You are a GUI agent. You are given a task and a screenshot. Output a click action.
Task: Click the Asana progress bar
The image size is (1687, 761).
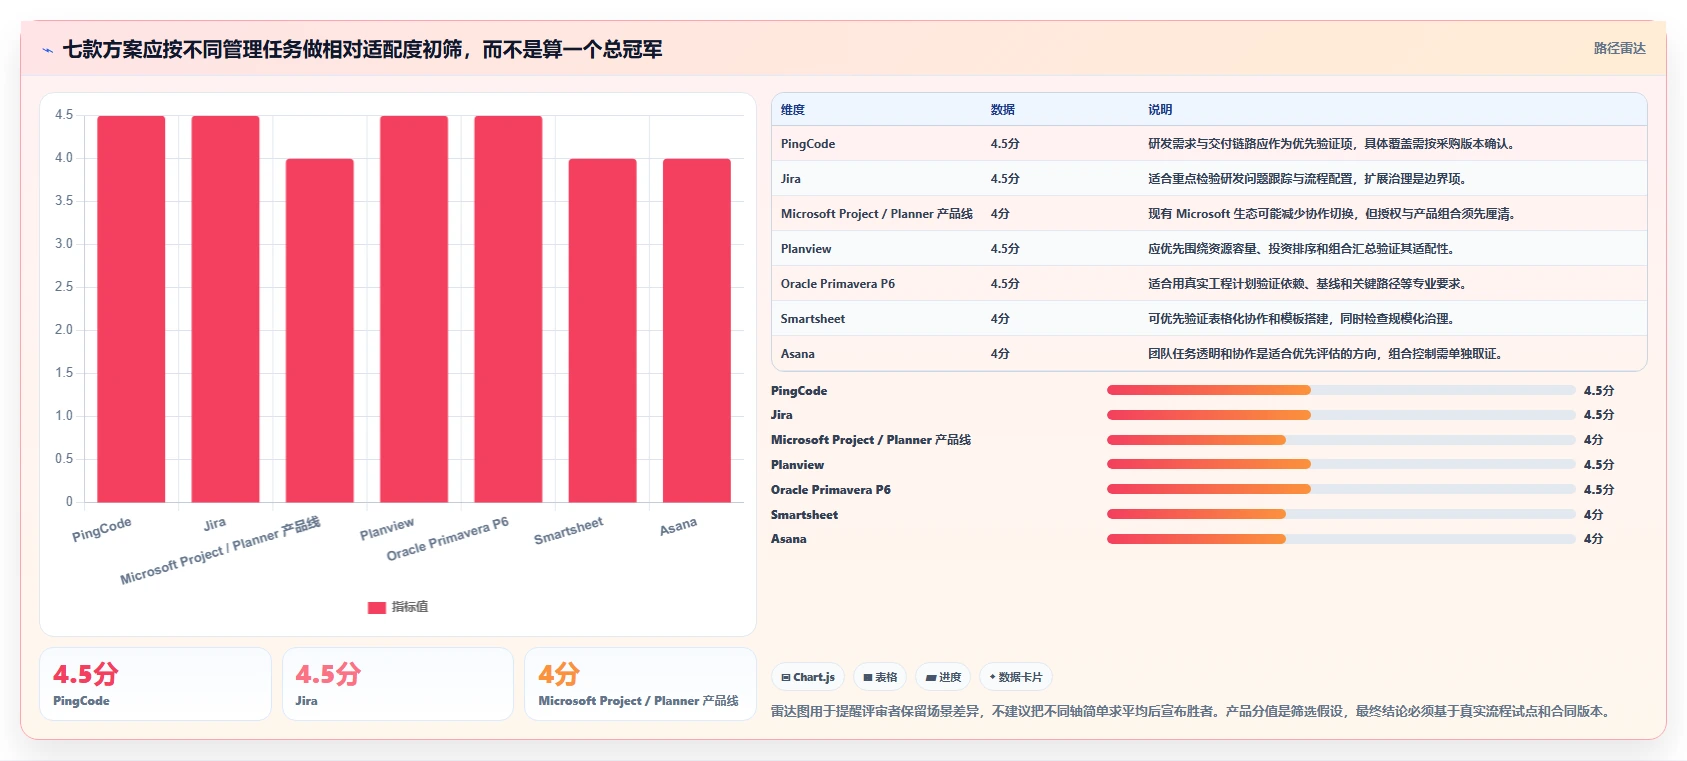coord(1341,539)
